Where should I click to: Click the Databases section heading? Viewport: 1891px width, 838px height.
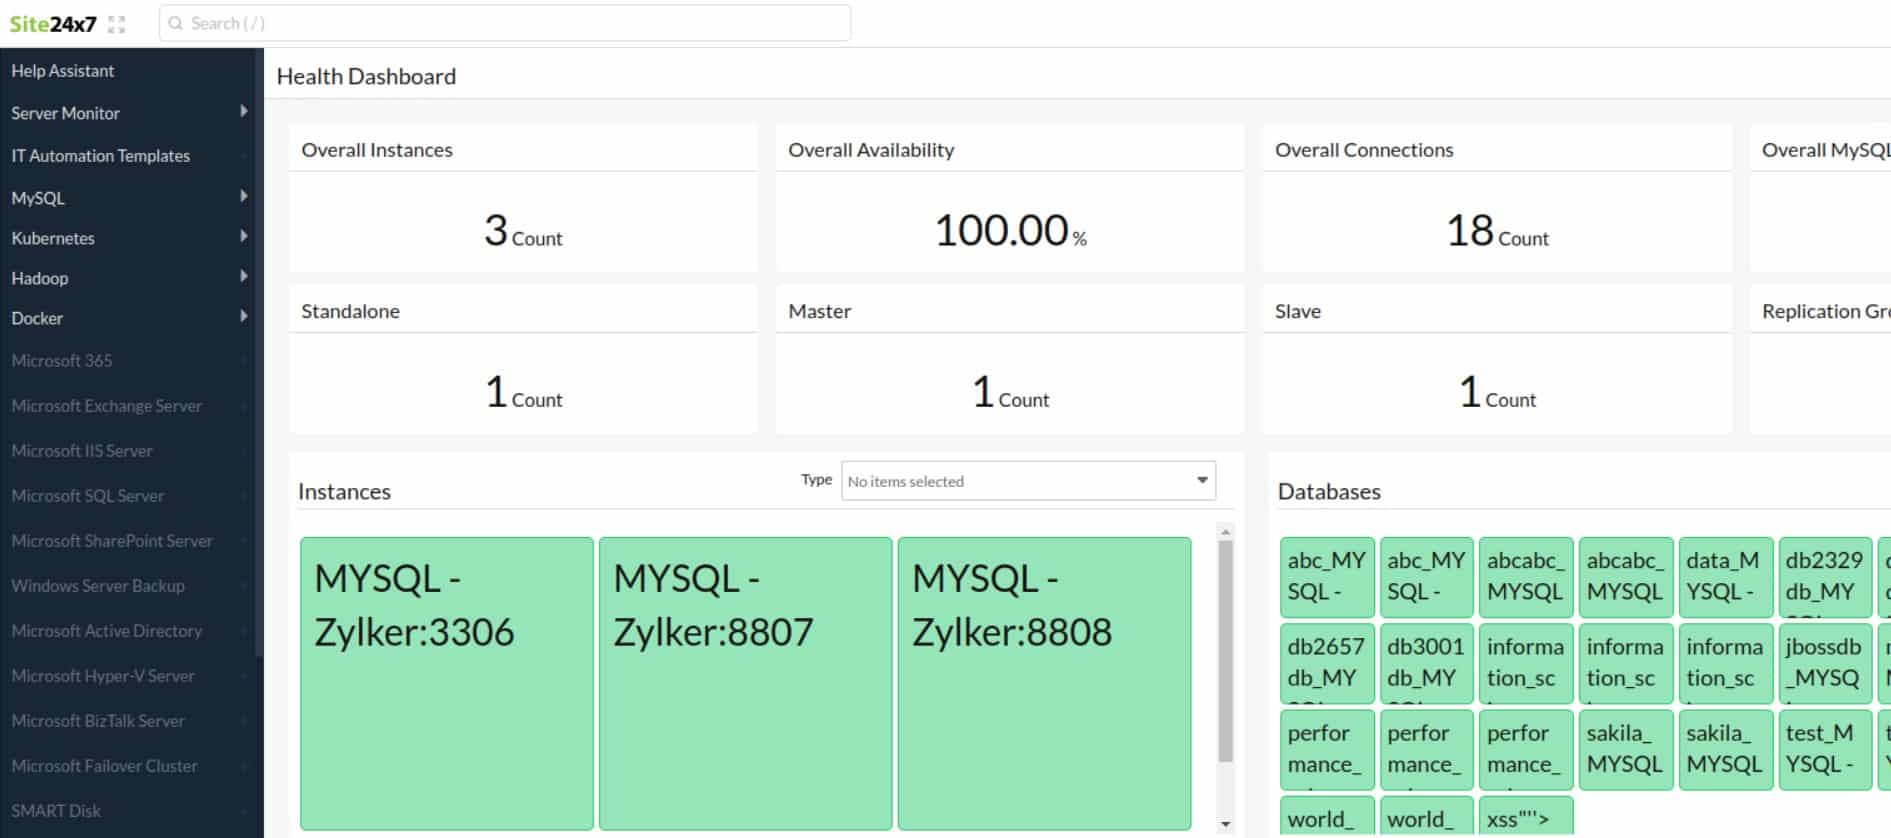coord(1329,492)
